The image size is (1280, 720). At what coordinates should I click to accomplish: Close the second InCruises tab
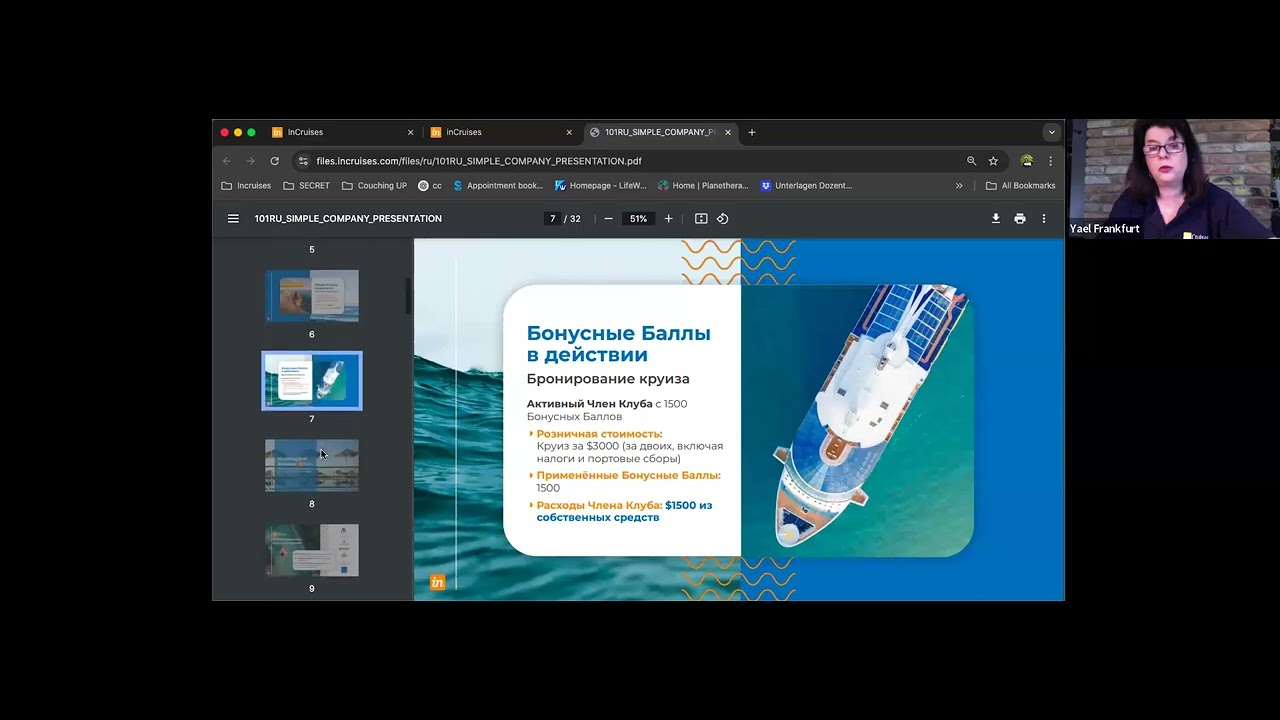[569, 132]
